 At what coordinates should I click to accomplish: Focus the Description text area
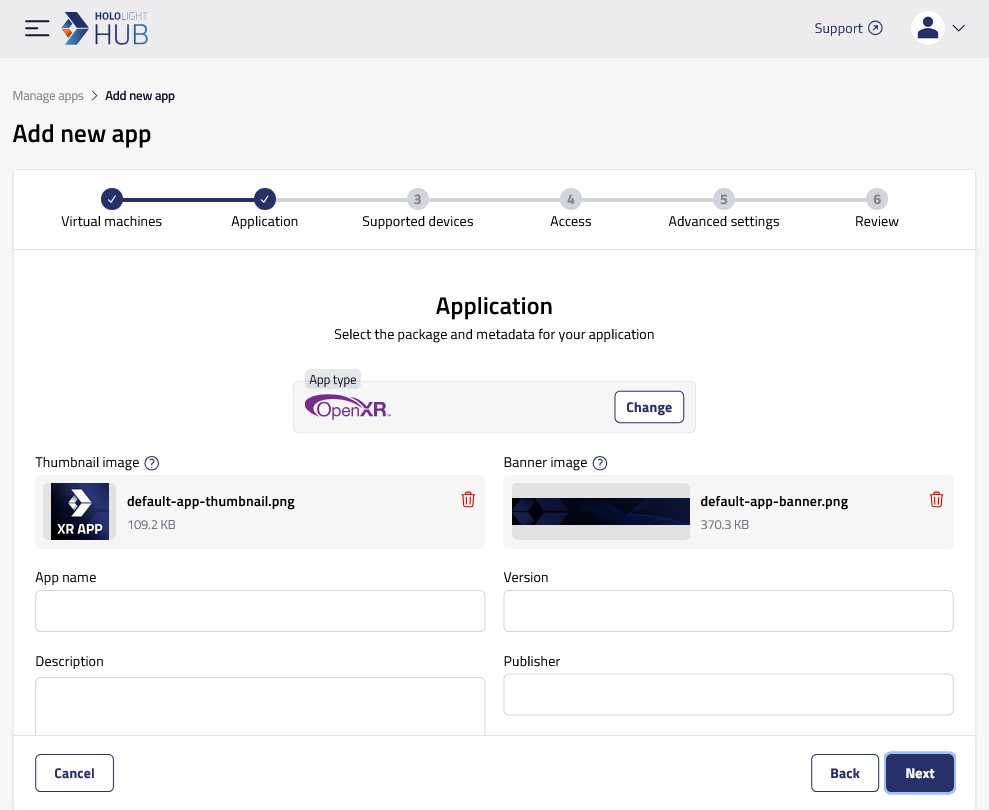(x=260, y=706)
